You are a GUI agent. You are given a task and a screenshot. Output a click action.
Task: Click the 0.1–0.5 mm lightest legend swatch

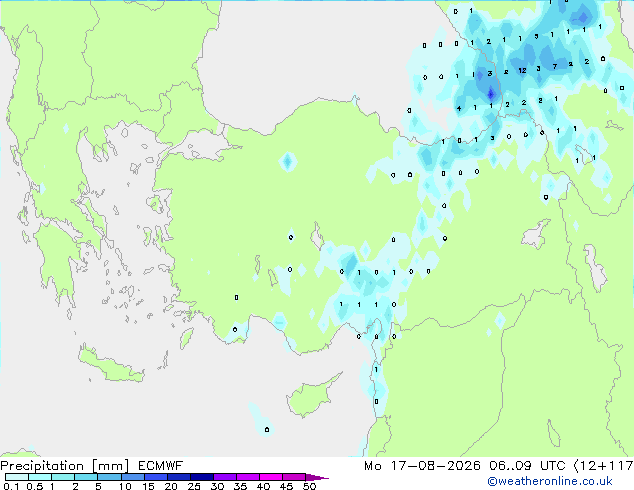pyautogui.click(x=17, y=477)
